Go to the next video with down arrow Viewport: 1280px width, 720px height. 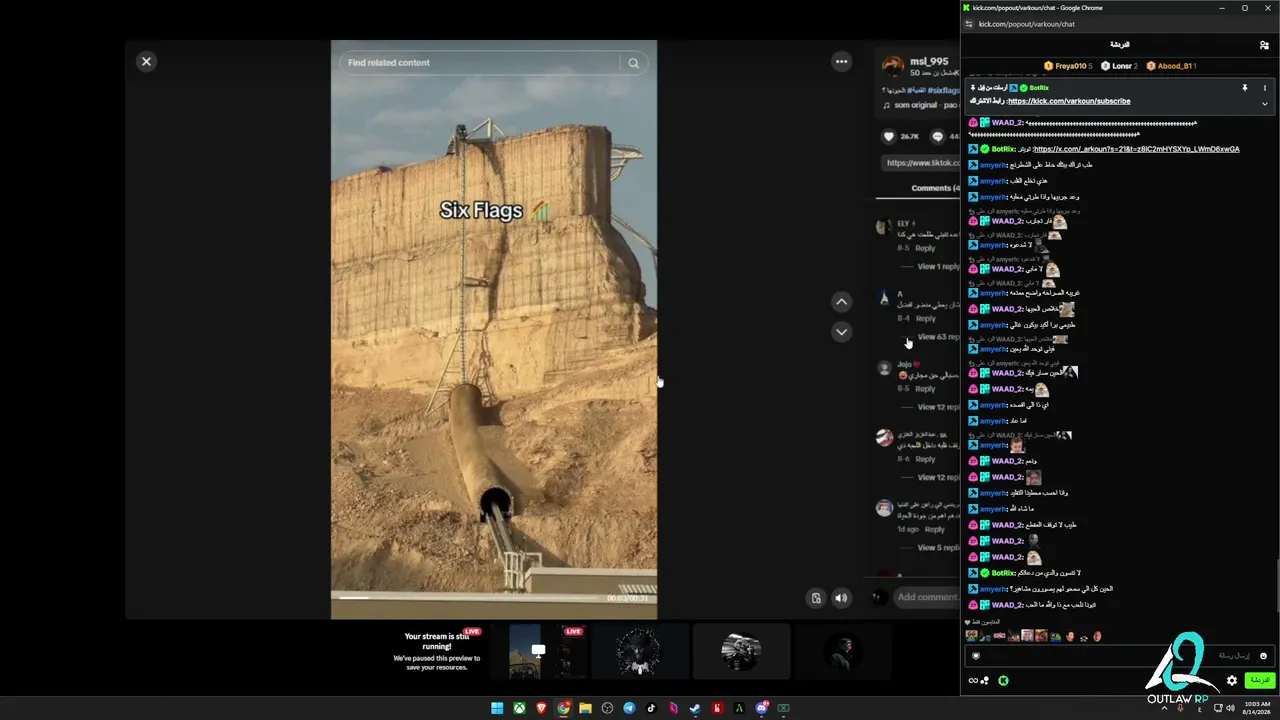pos(842,331)
